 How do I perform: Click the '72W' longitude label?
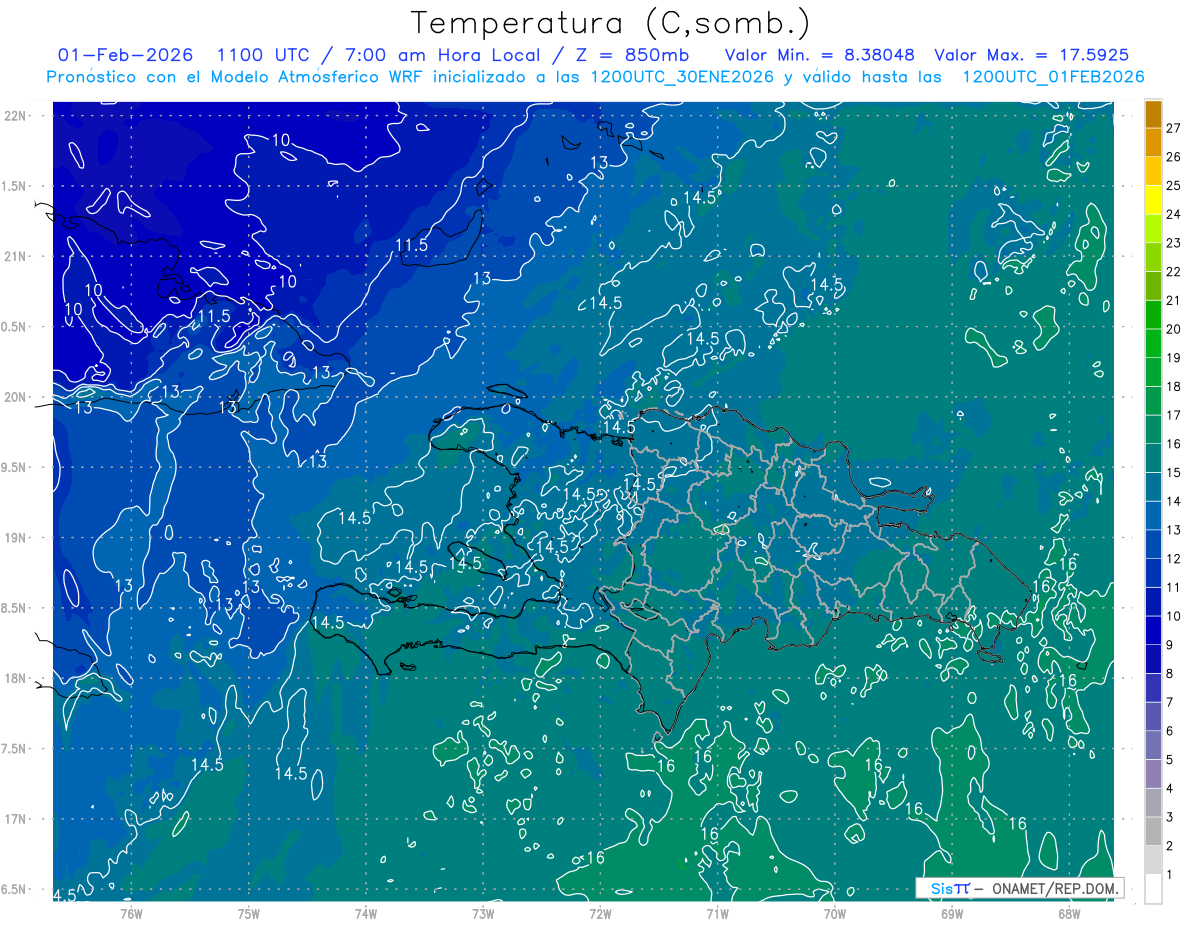pos(600,914)
